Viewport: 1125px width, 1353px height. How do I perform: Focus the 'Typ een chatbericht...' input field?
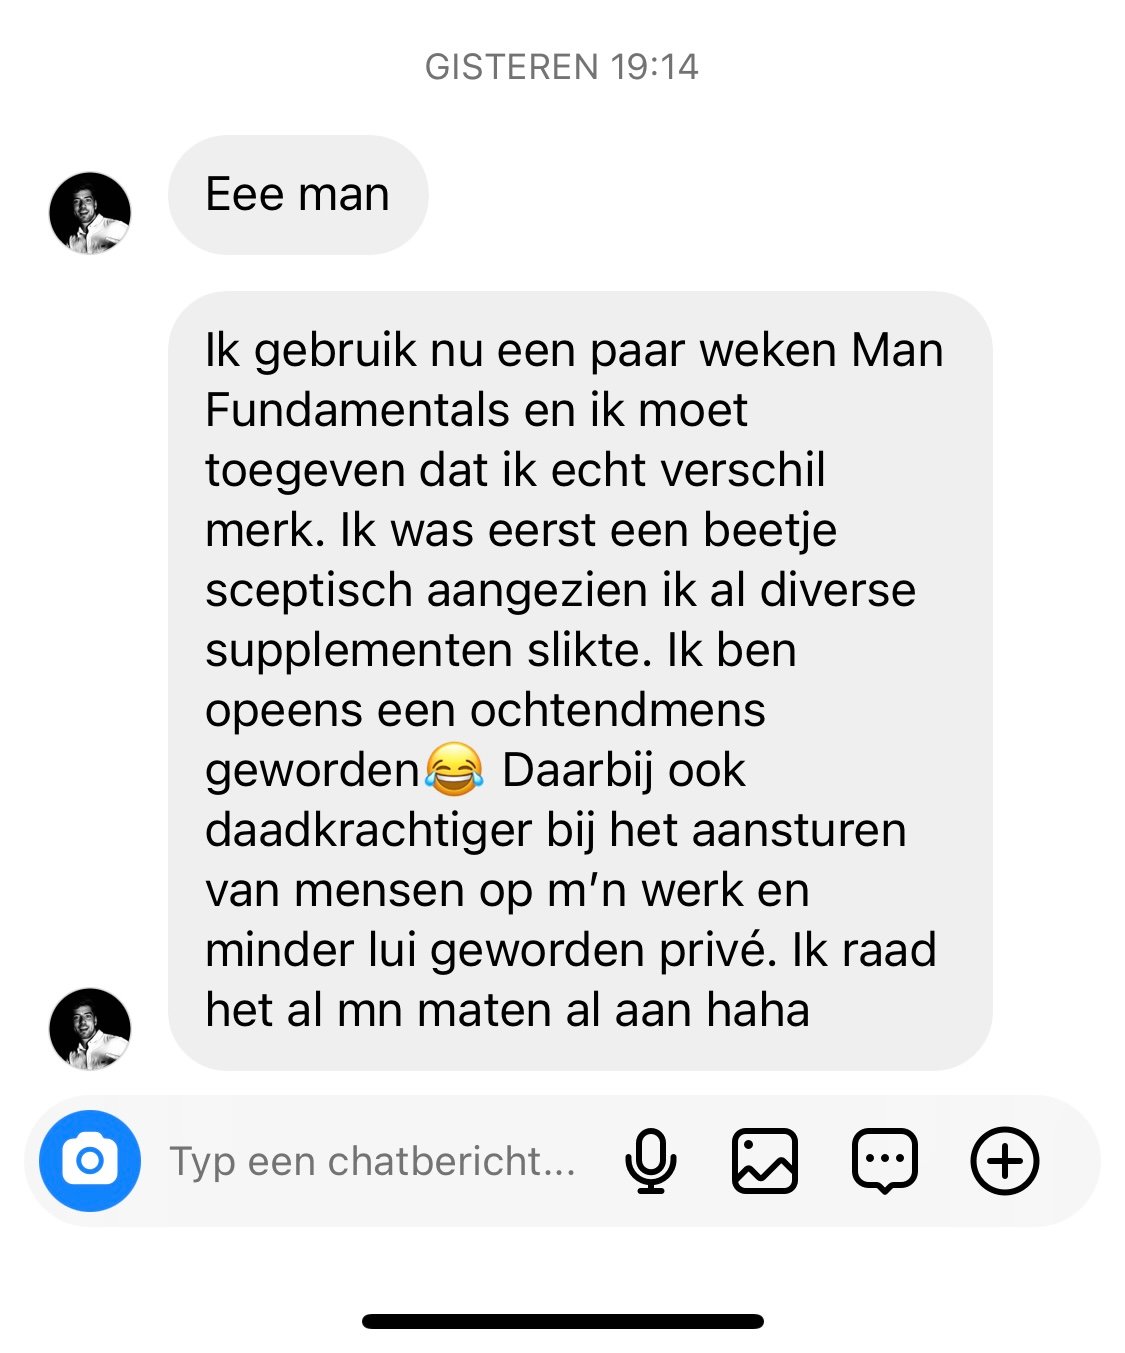[372, 1161]
